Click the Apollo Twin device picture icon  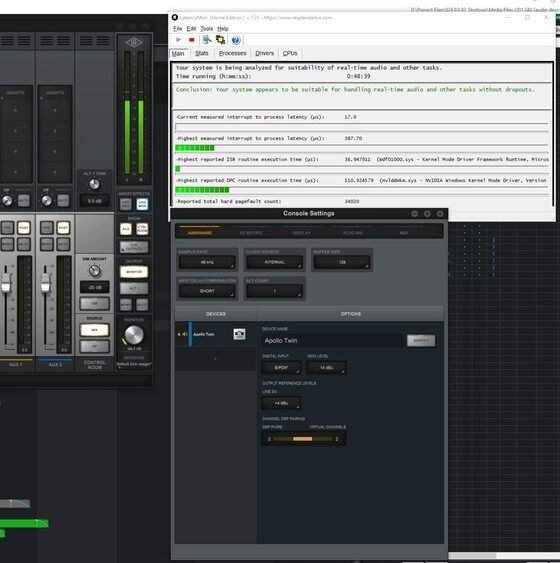tap(239, 334)
